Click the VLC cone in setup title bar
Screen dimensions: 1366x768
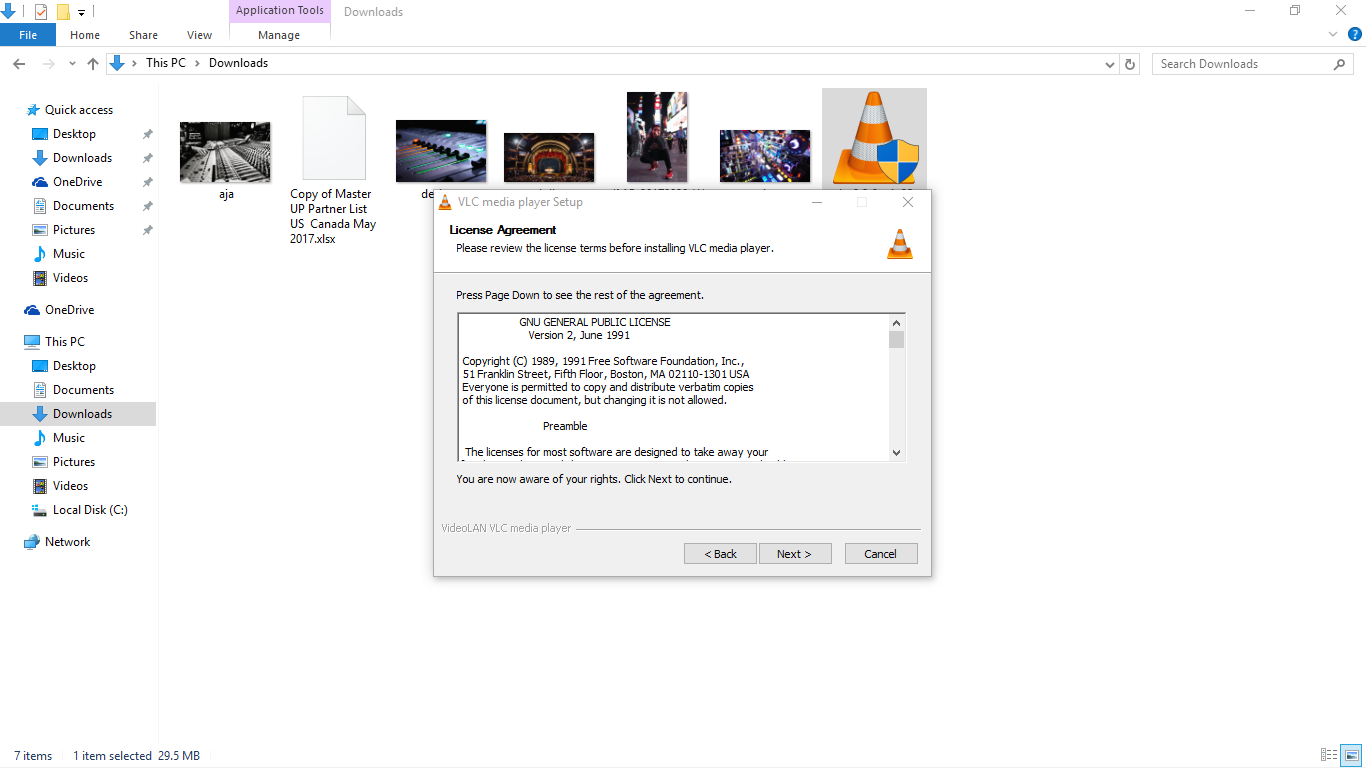click(445, 202)
